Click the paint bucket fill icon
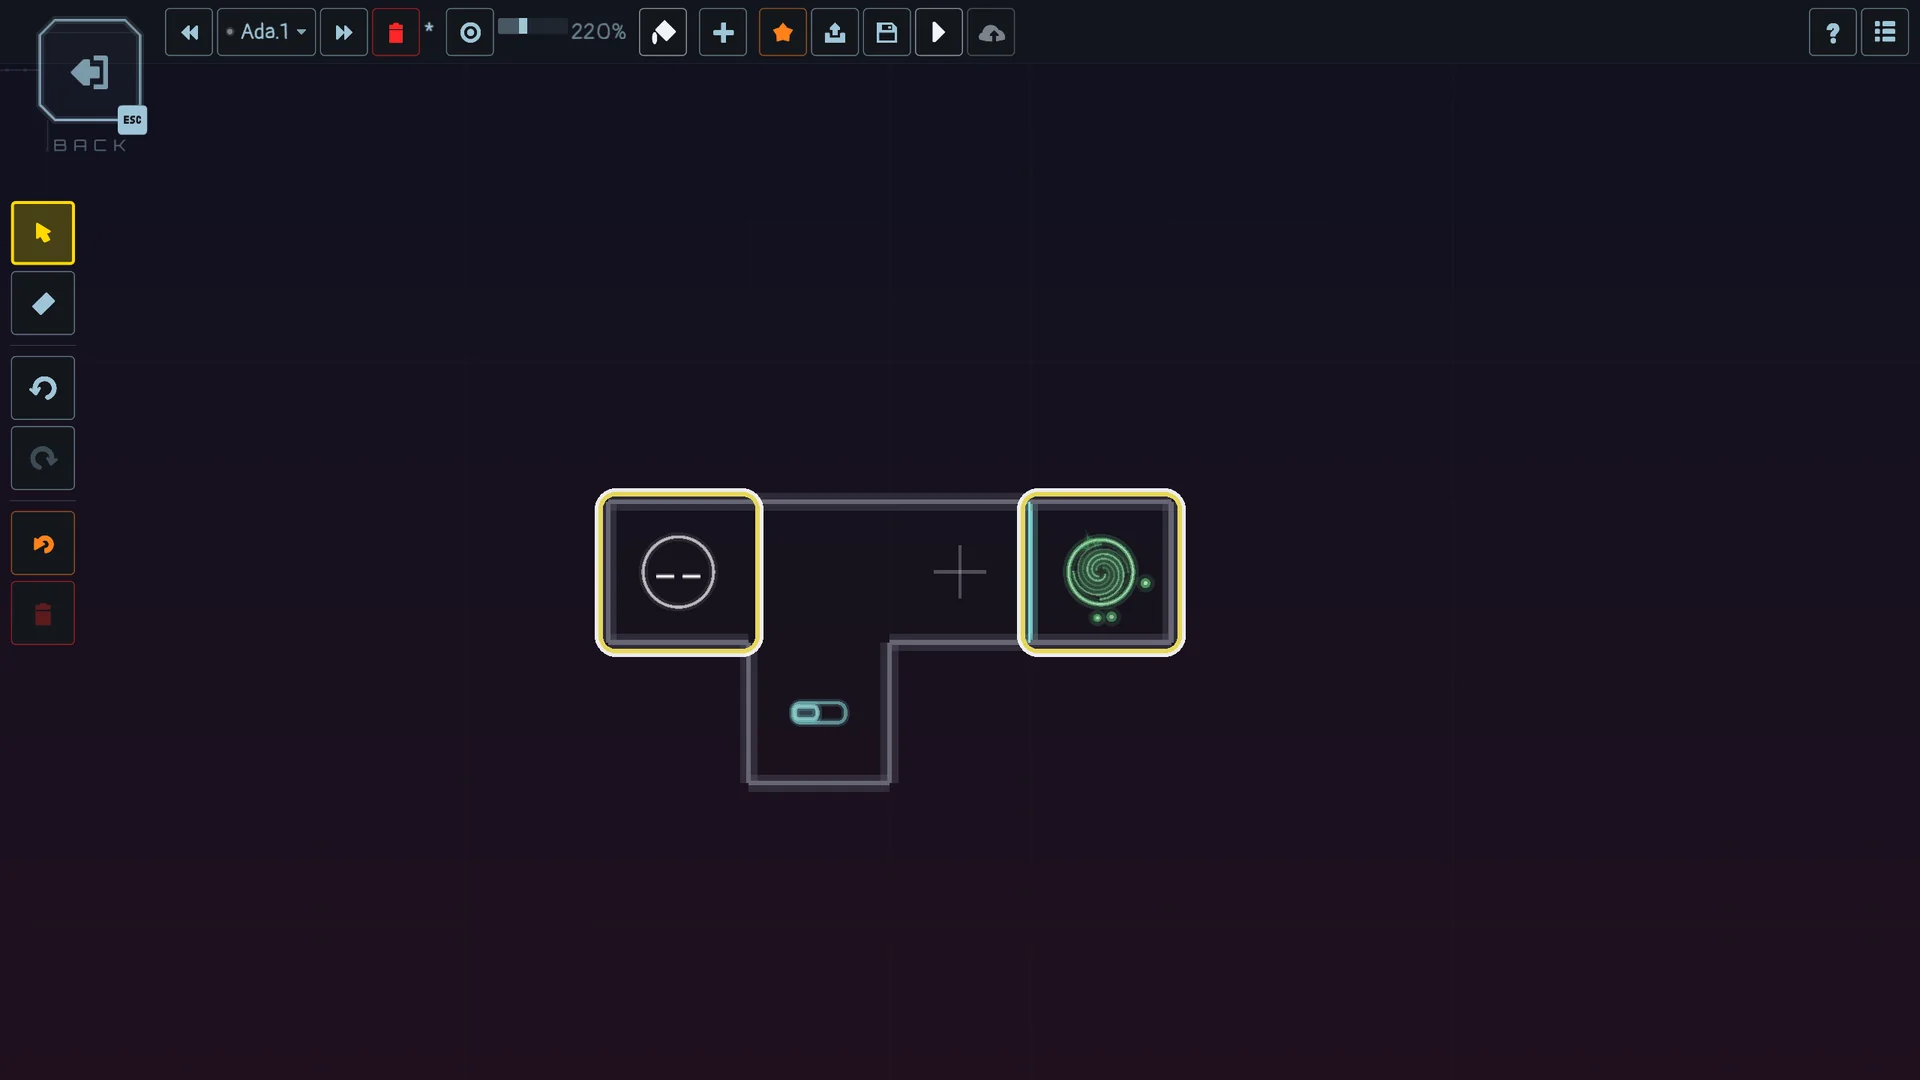This screenshot has width=1920, height=1080. pos(663,32)
